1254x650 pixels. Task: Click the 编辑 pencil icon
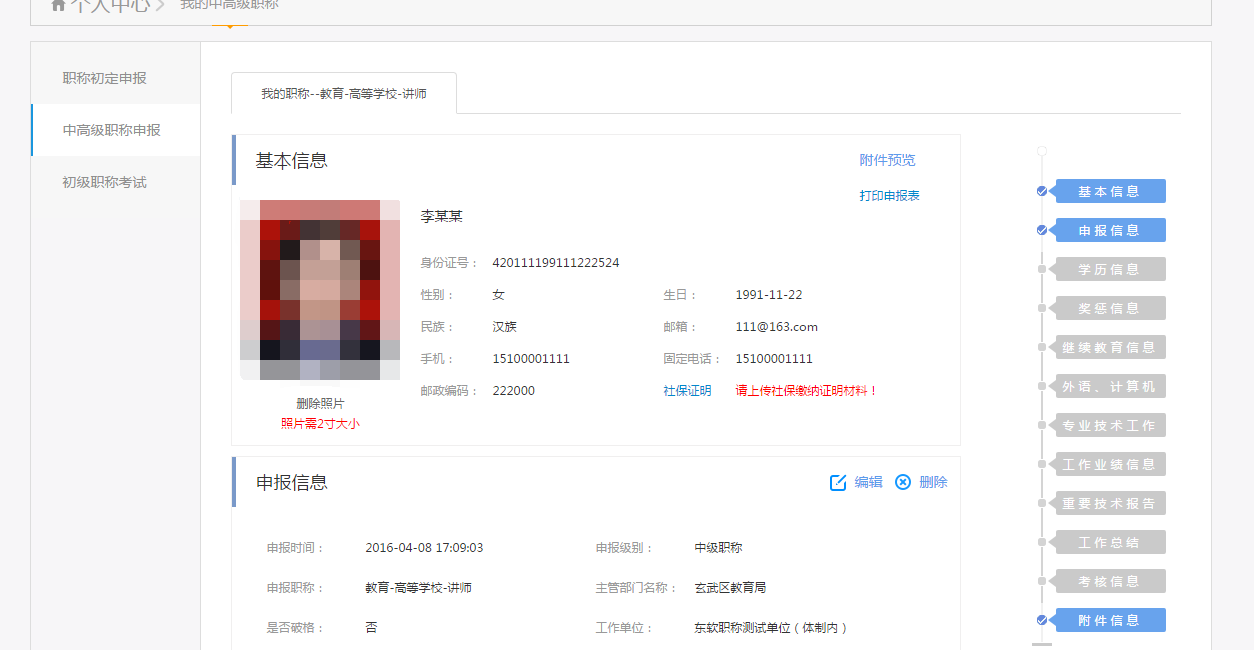(x=838, y=483)
